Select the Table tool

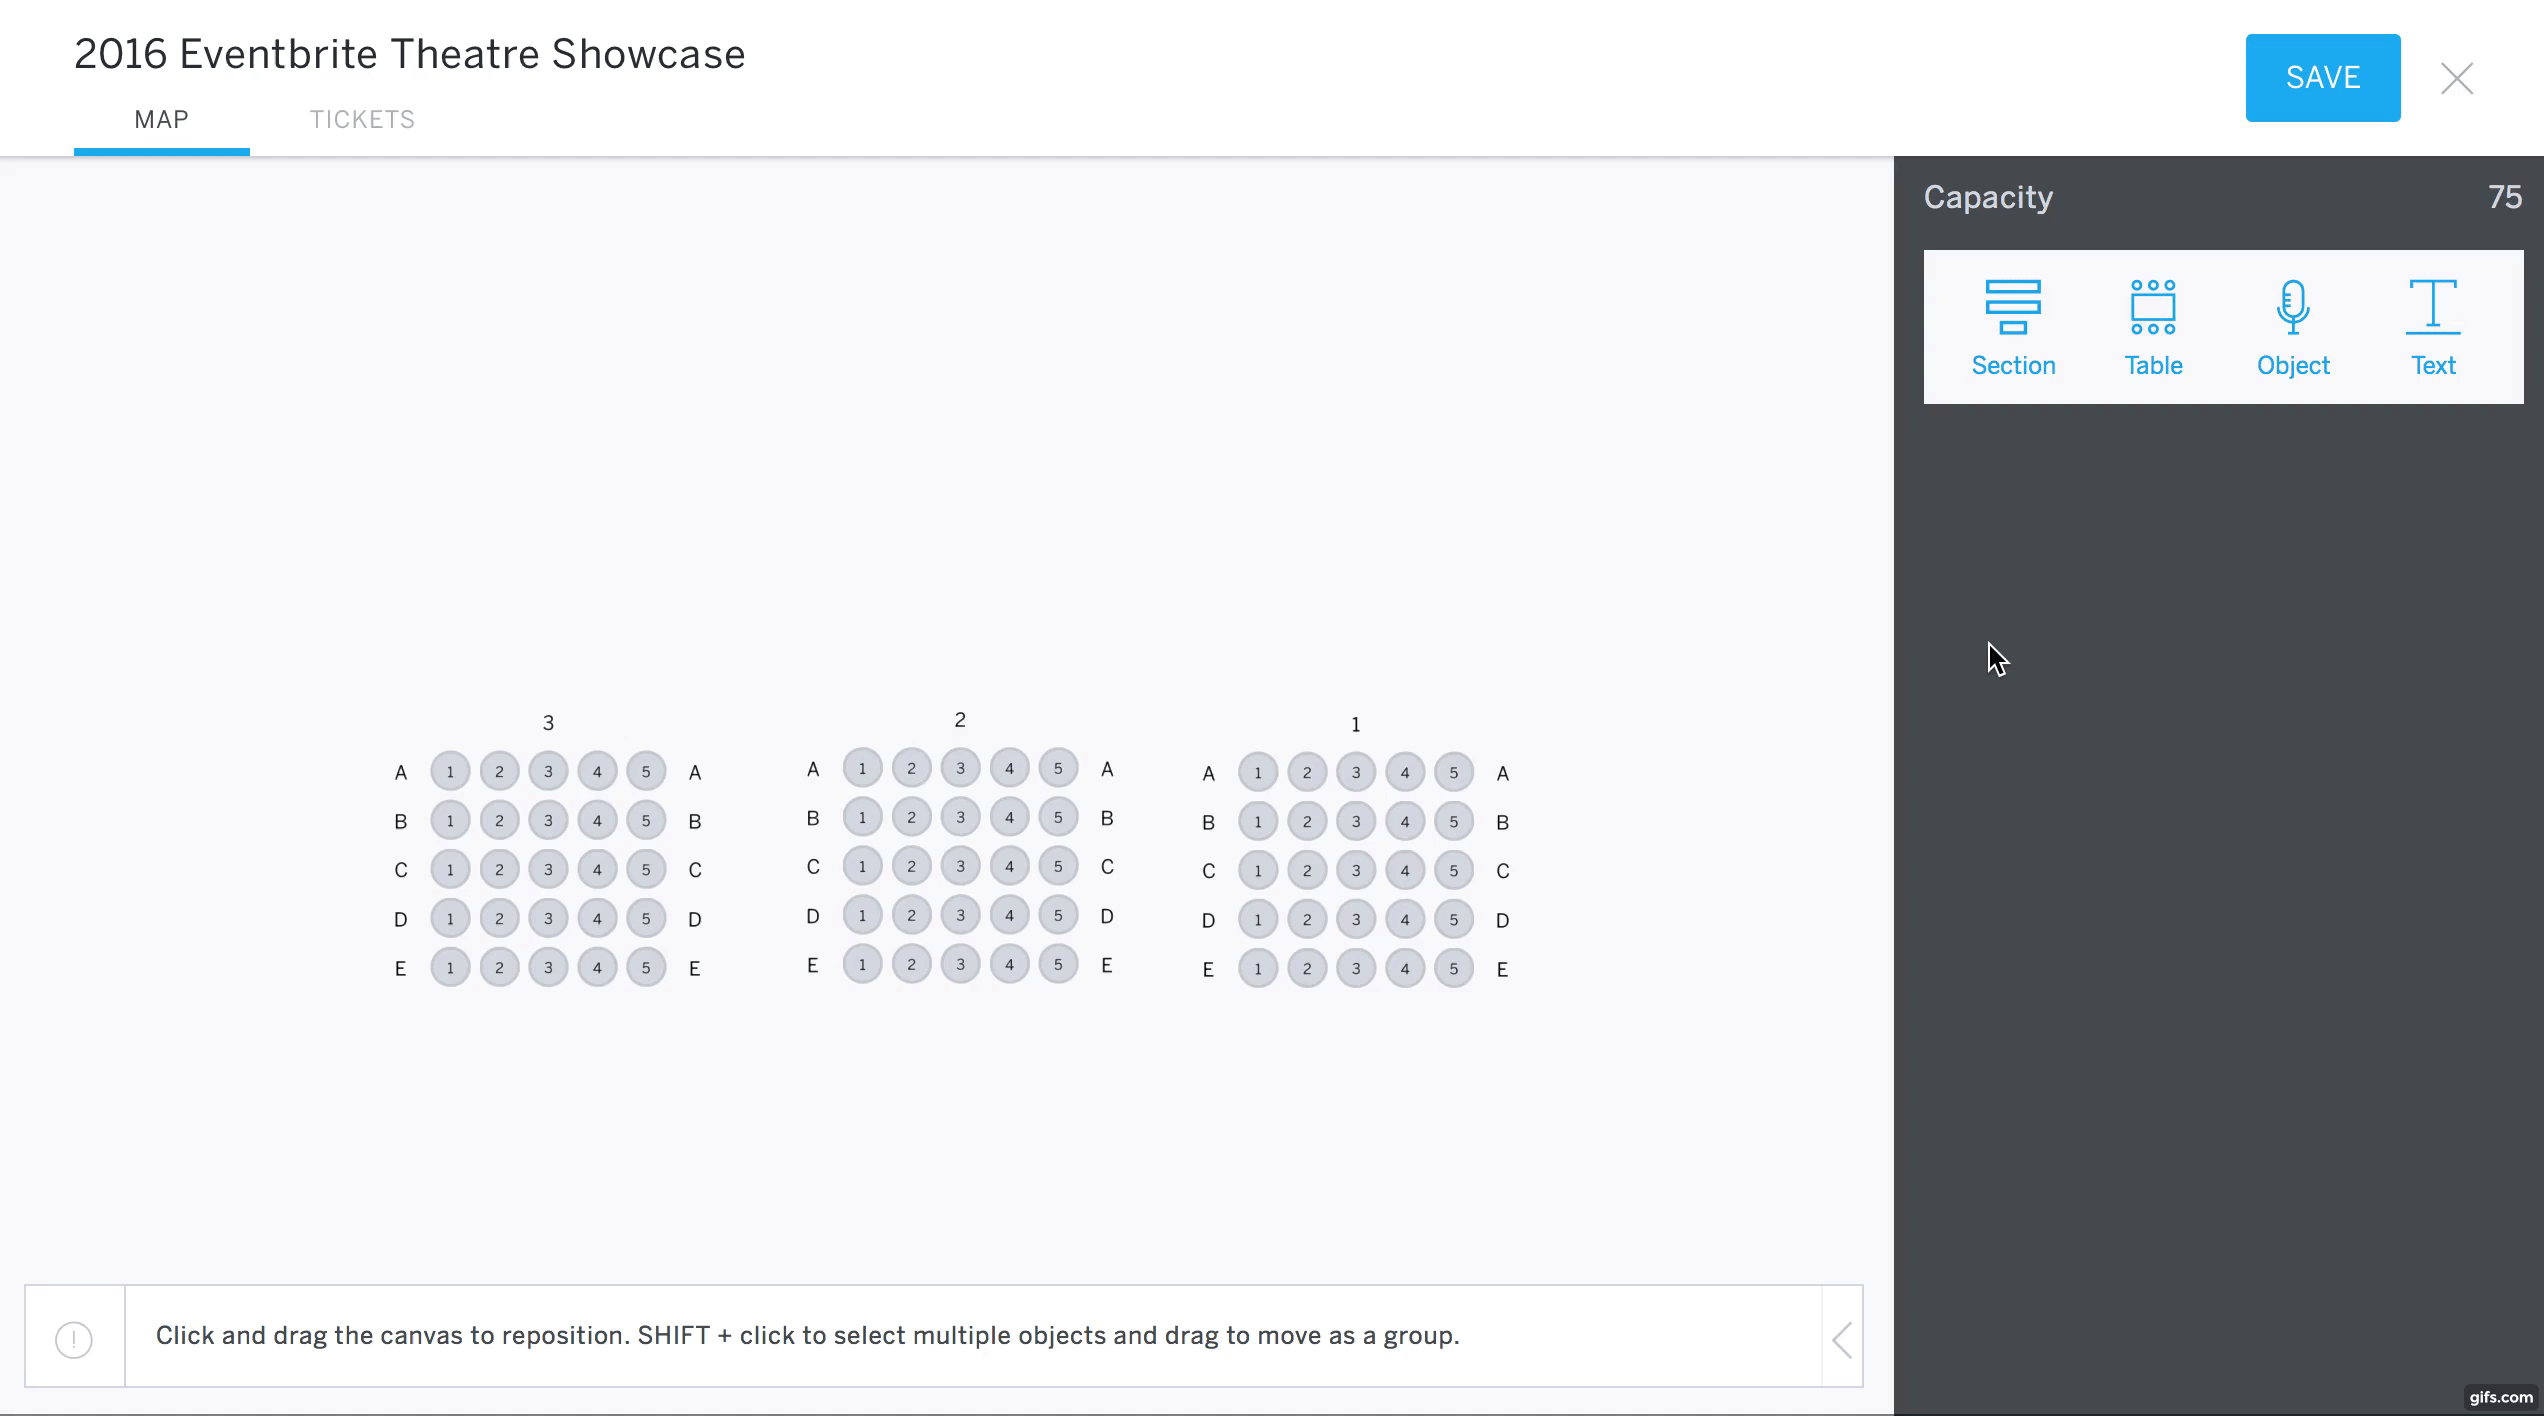tap(2152, 324)
